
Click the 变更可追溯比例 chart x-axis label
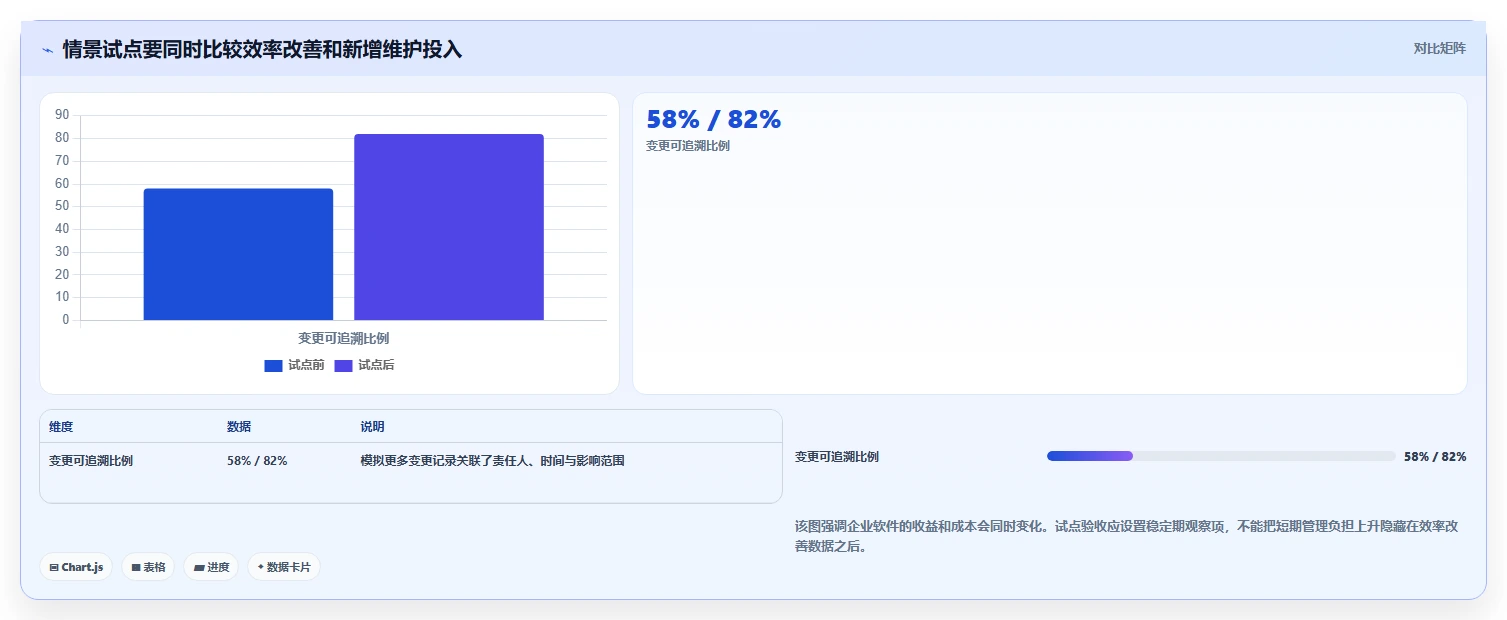coord(343,338)
